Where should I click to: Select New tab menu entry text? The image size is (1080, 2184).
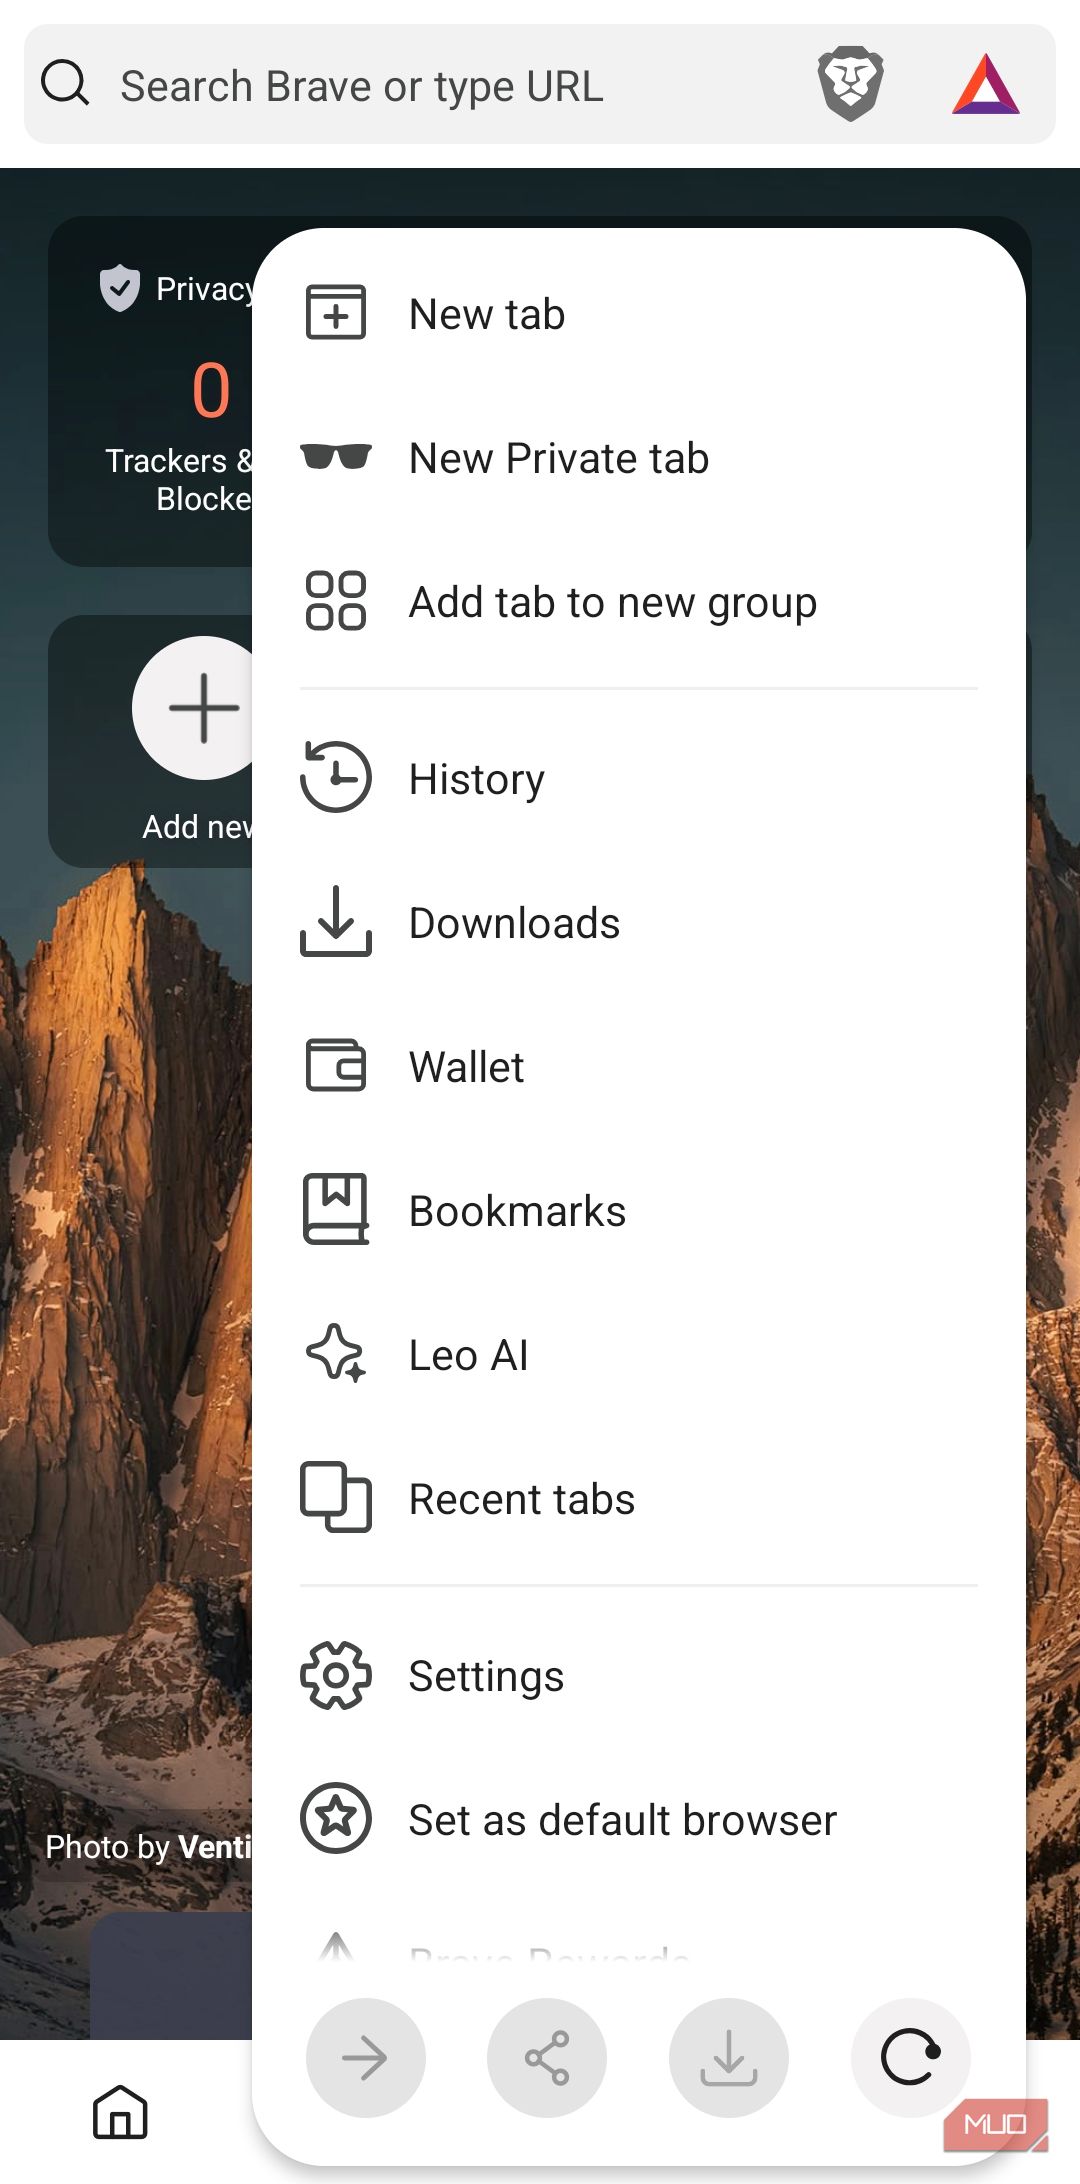[x=487, y=314]
